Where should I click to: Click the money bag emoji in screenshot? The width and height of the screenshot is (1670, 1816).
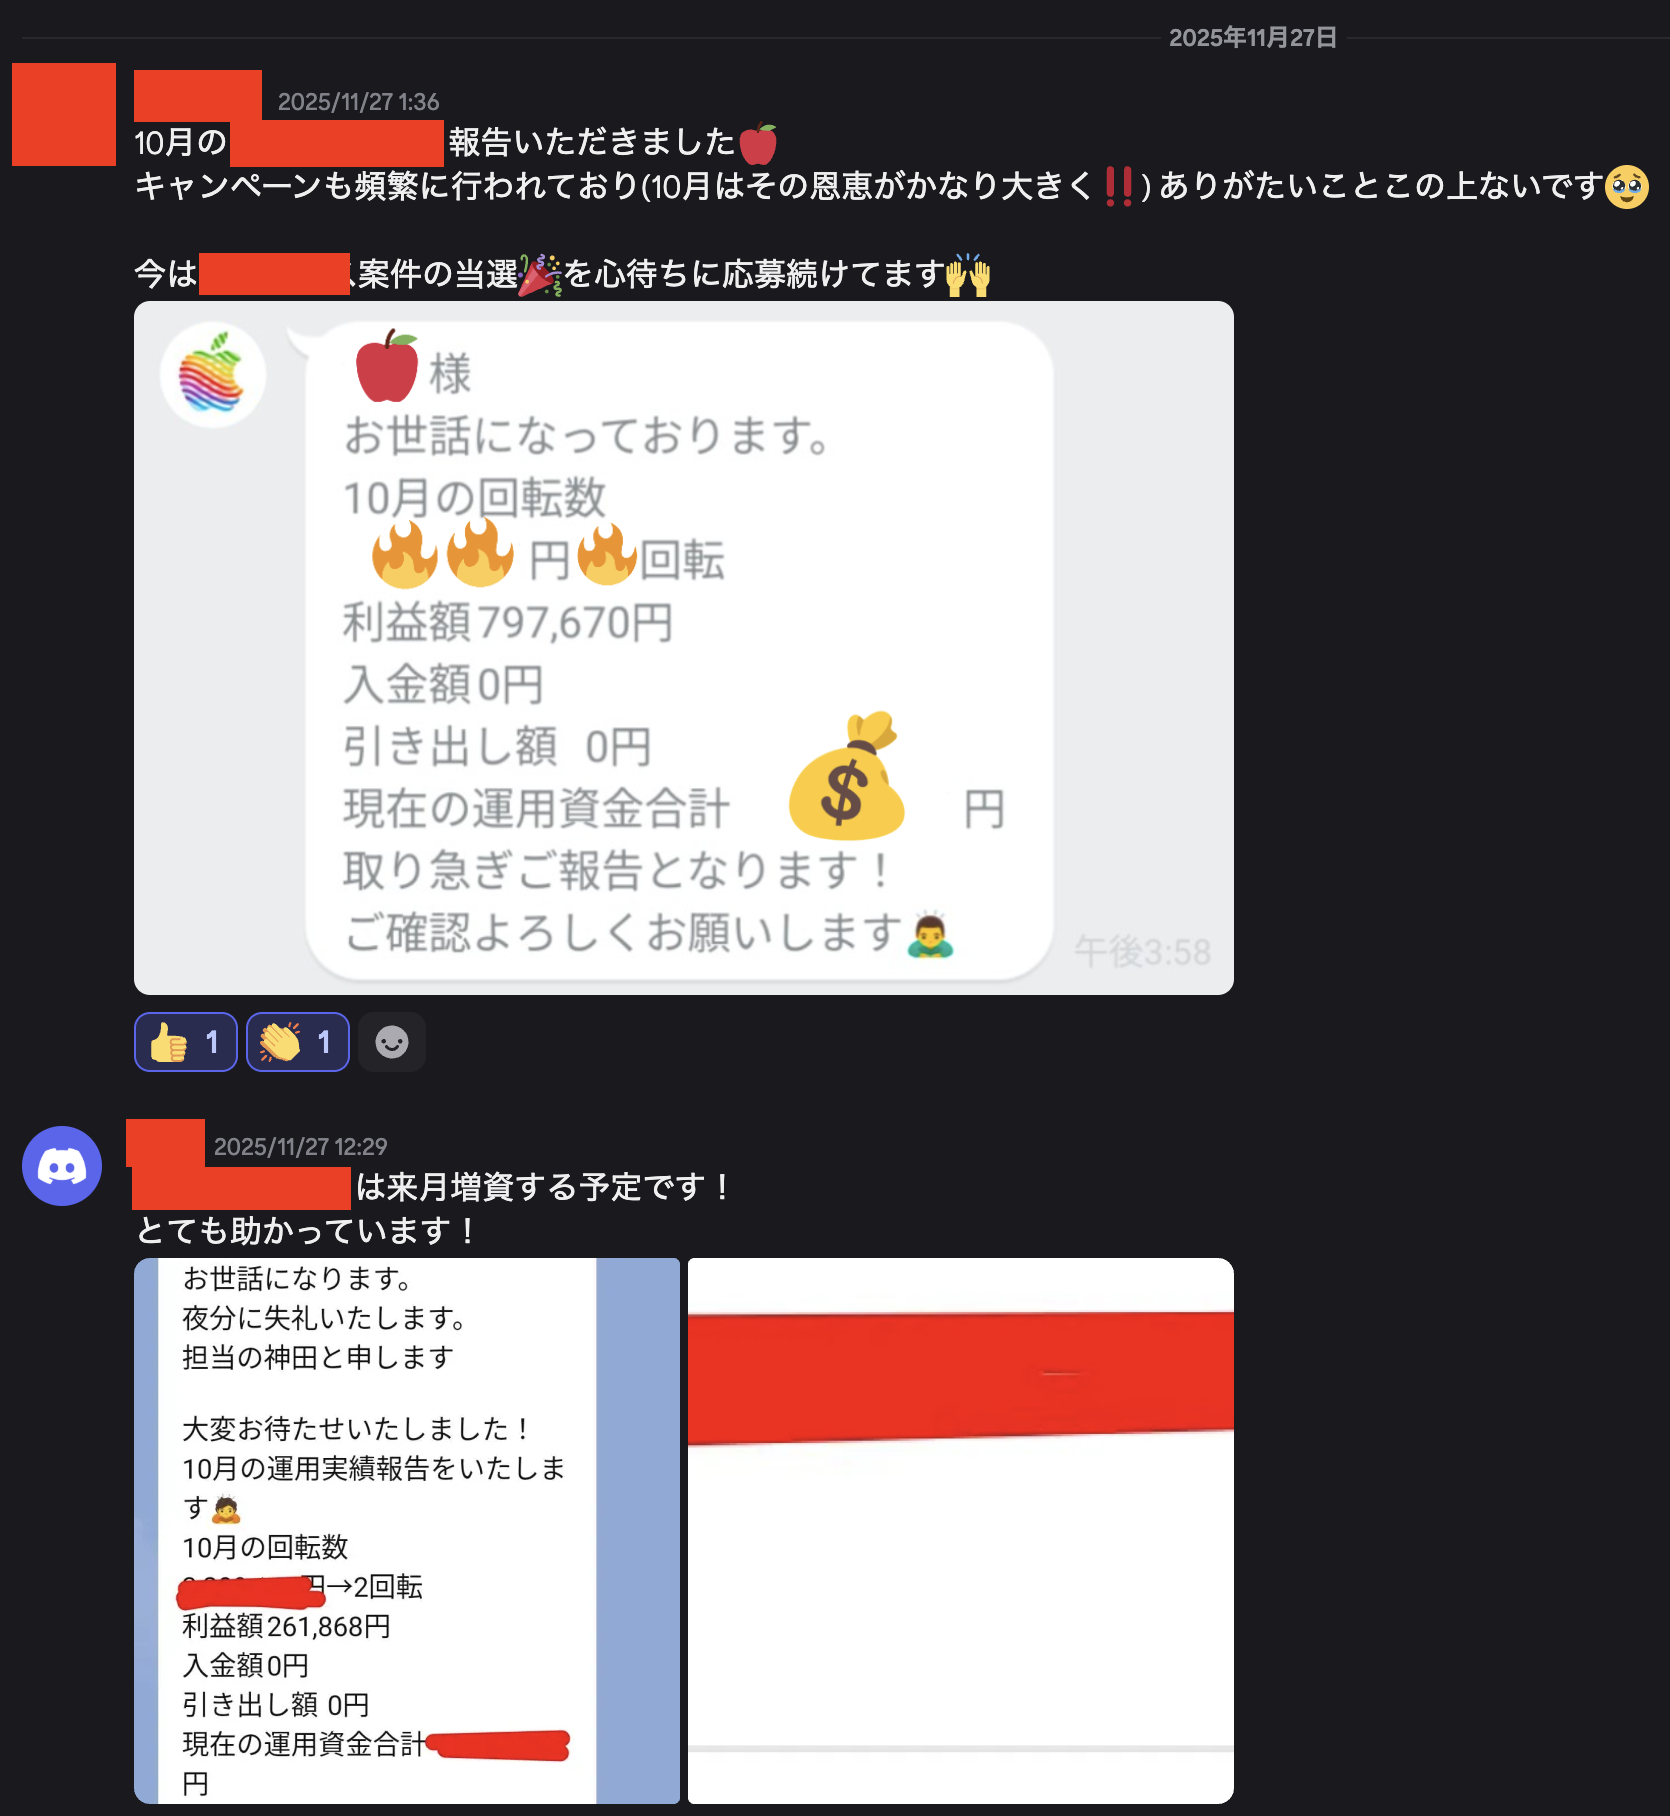(846, 776)
